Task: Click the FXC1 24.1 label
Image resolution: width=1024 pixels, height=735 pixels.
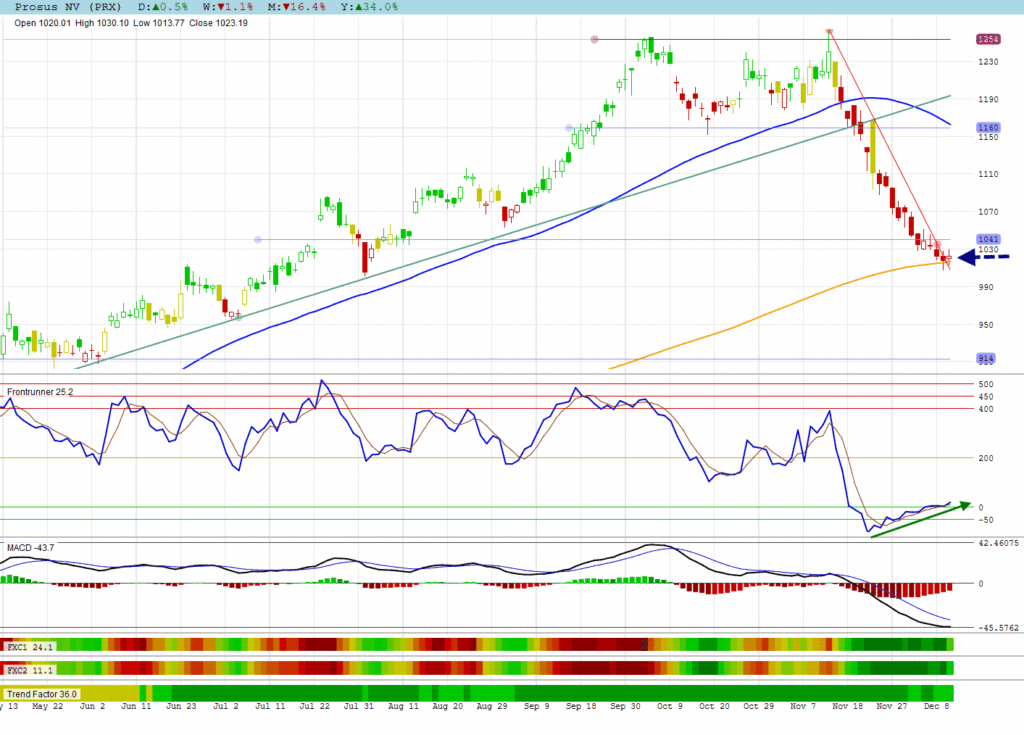Action: [x=30, y=647]
